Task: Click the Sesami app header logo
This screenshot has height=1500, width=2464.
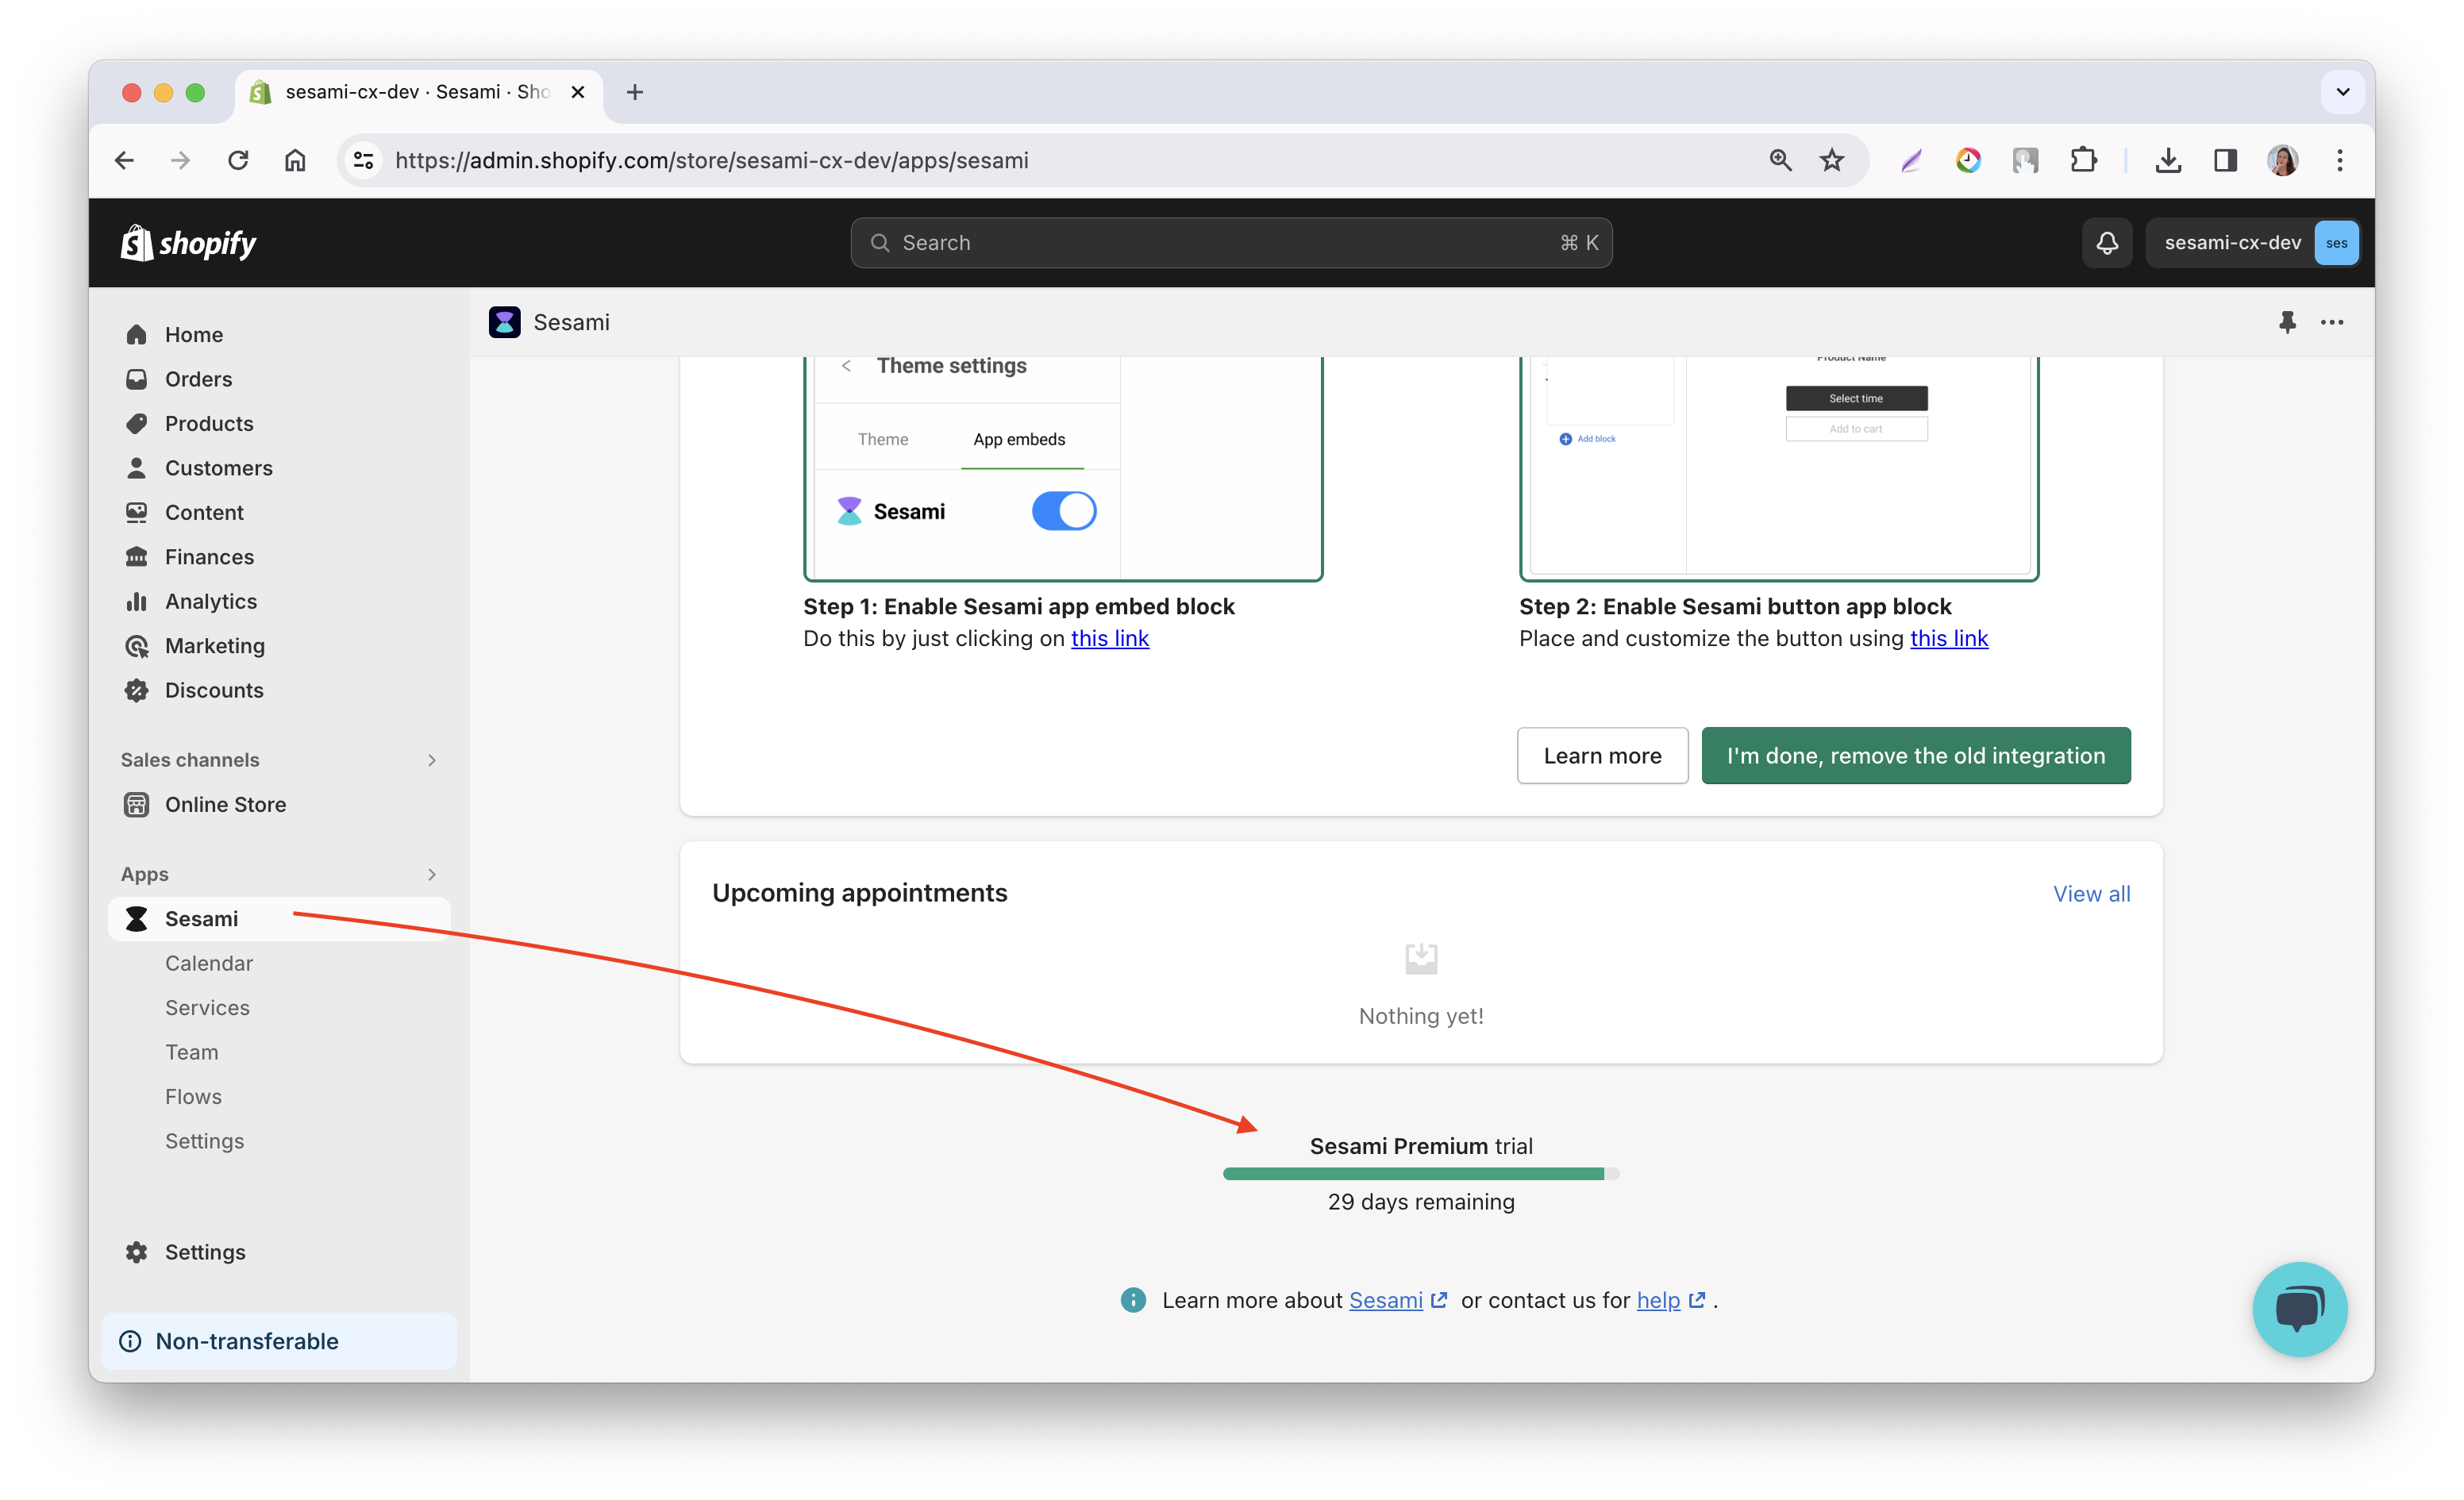Action: point(505,322)
